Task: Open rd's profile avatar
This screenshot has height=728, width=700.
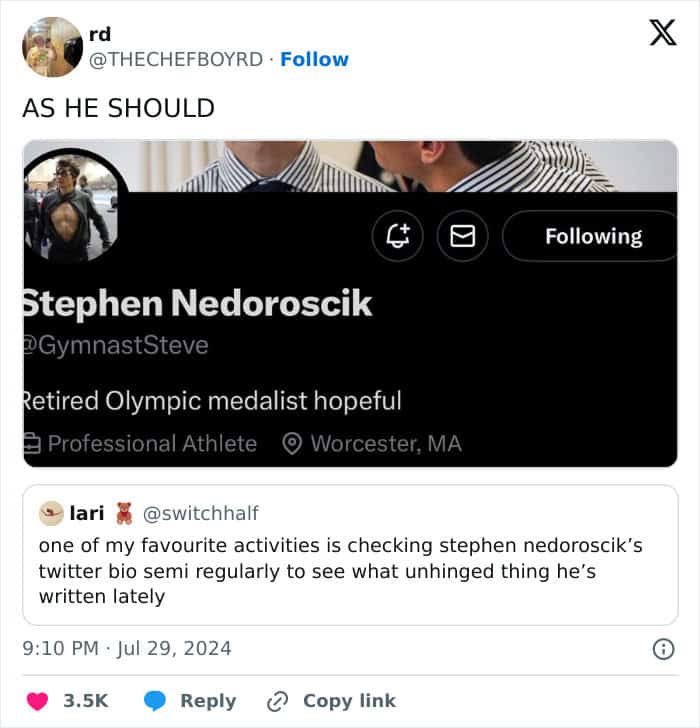Action: tap(51, 47)
